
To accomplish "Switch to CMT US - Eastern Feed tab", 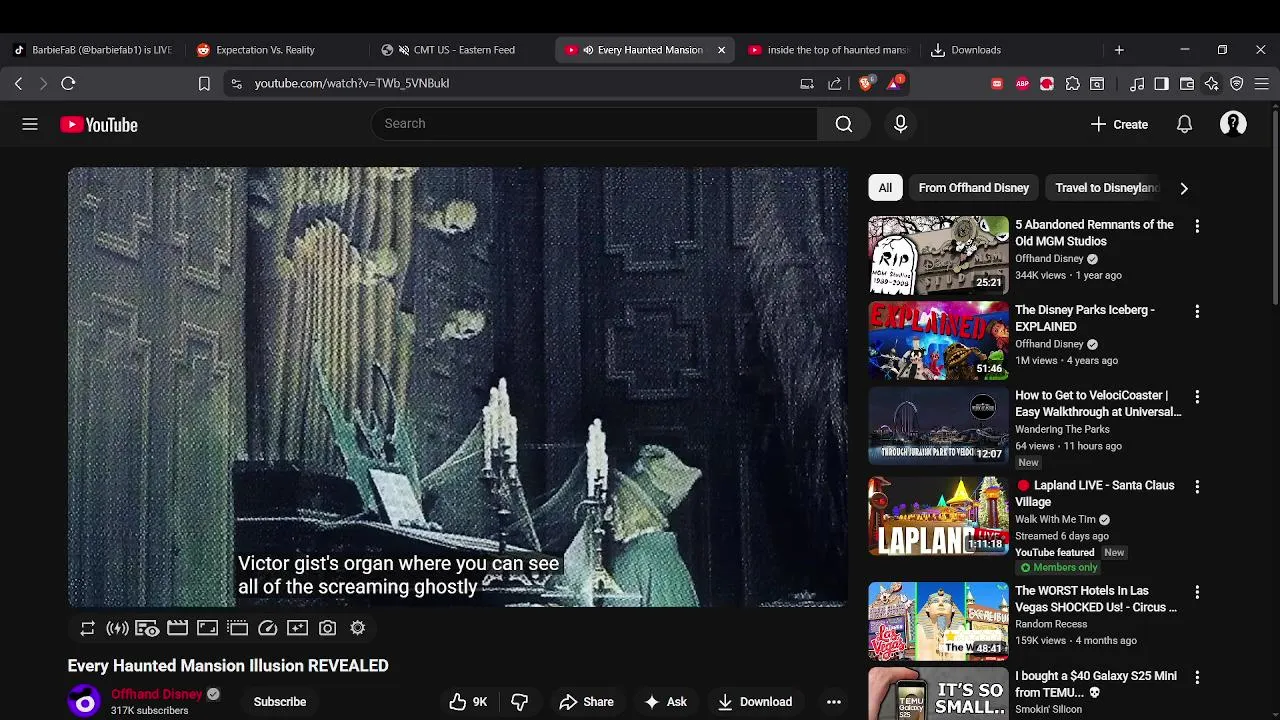I will pos(460,50).
